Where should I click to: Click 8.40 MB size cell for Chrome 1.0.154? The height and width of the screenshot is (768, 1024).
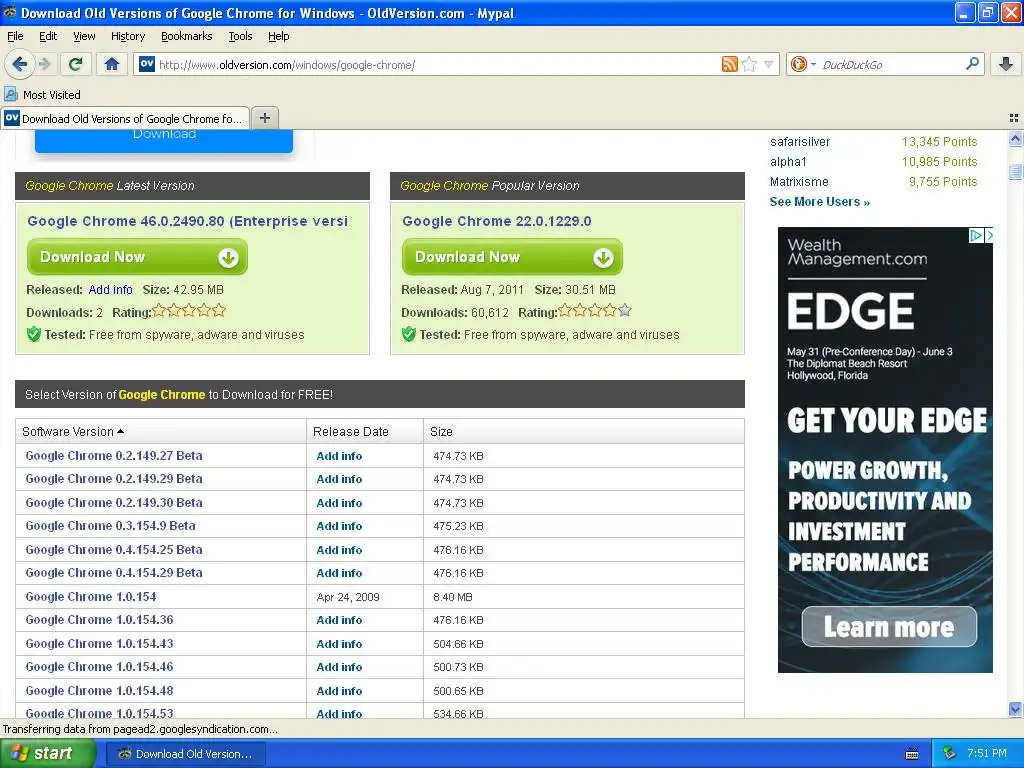(x=453, y=597)
